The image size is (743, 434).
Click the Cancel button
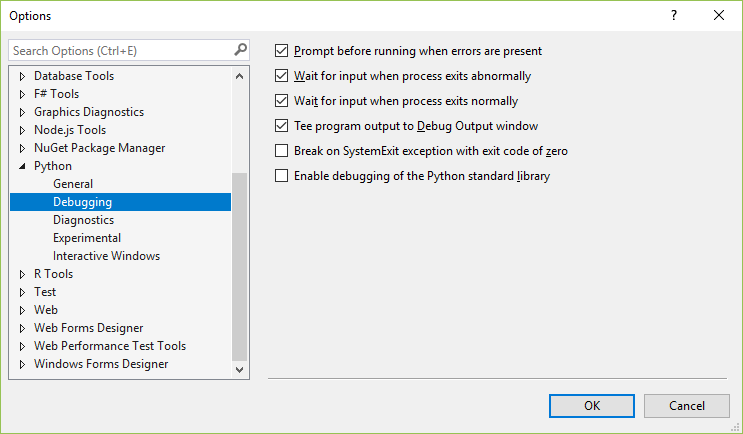point(687,405)
